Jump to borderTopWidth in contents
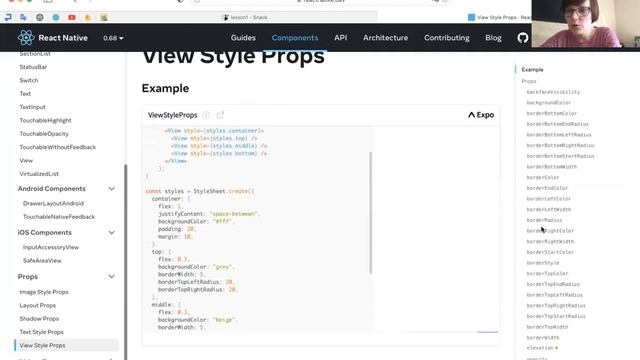The height and width of the screenshot is (360, 640). [x=547, y=327]
